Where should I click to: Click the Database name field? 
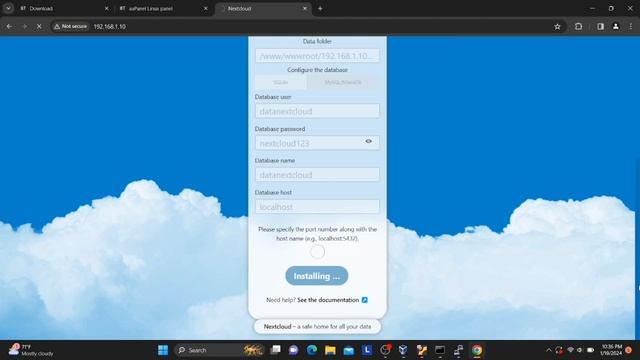pos(317,175)
